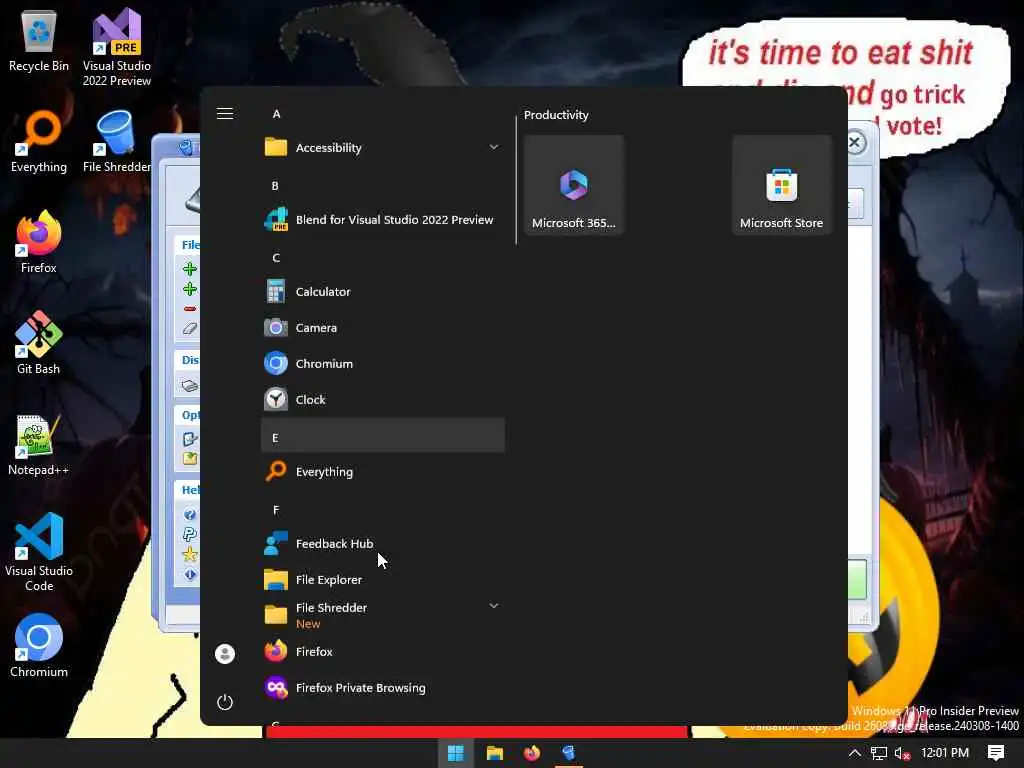The height and width of the screenshot is (768, 1024).
Task: Click the eraser icon in File Shredder
Action: (189, 328)
